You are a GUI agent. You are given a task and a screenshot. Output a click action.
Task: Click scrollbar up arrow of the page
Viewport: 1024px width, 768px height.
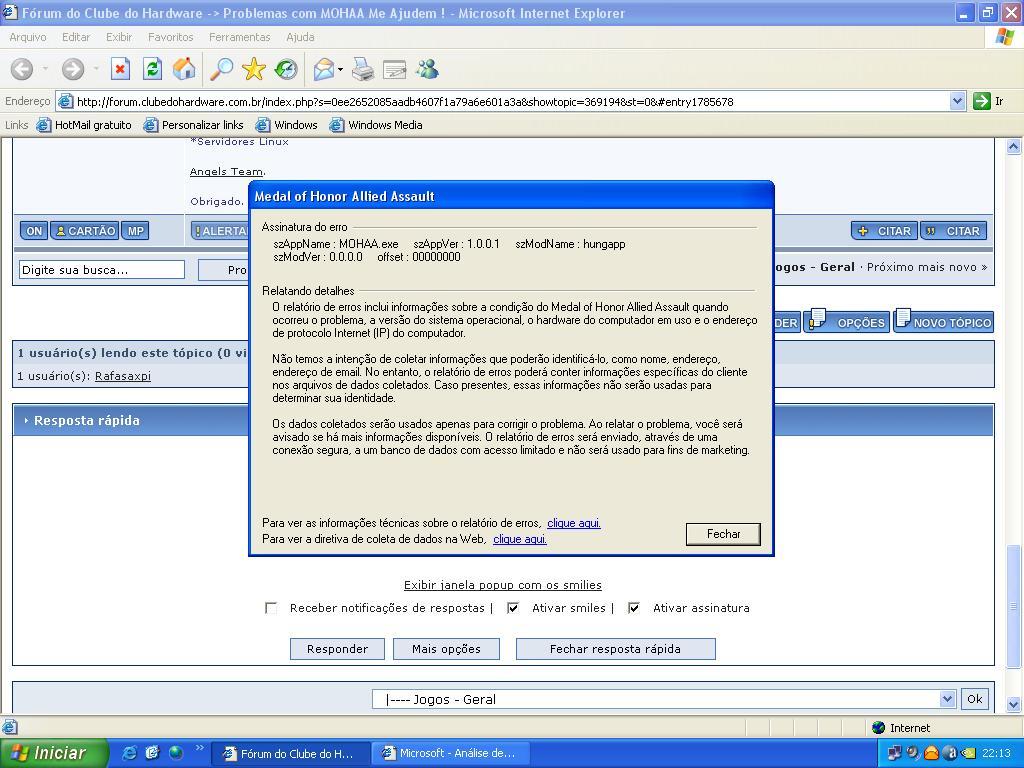pos(1013,146)
